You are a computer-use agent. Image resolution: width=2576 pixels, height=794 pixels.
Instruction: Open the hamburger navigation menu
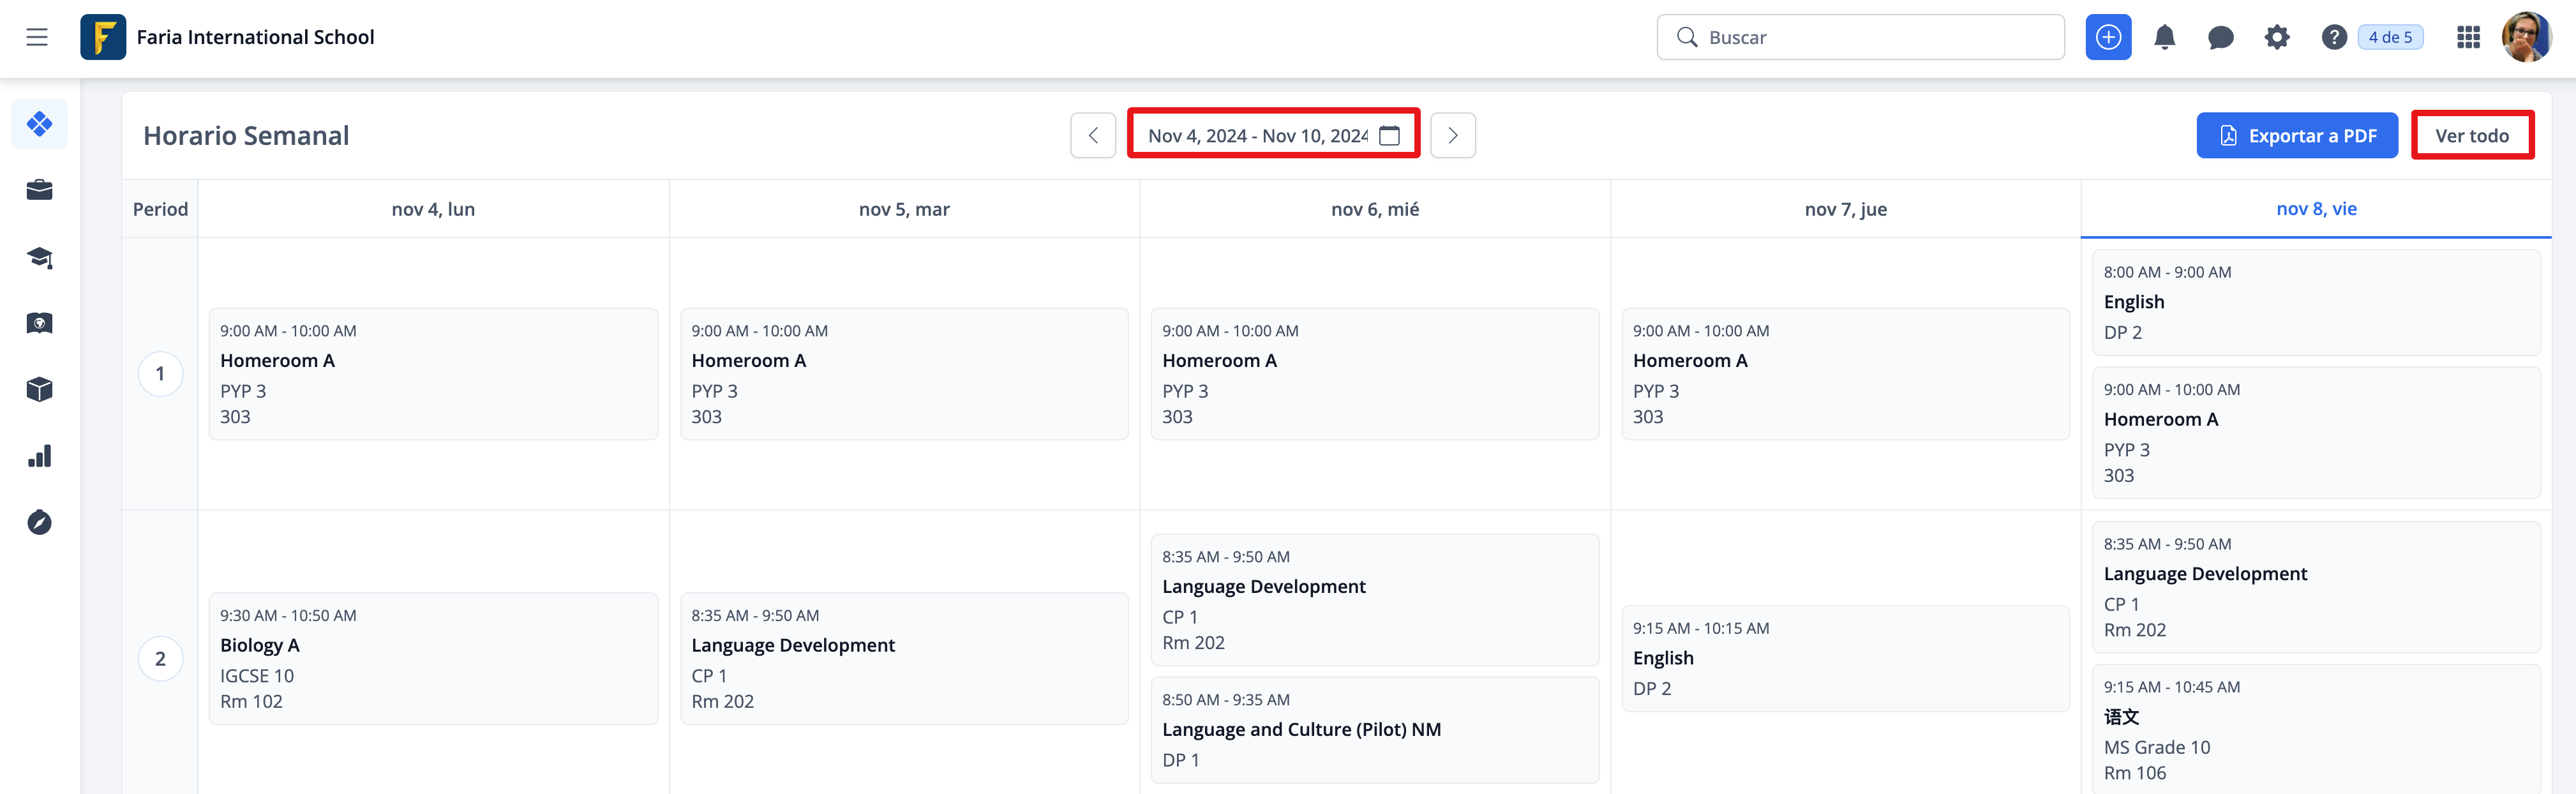coord(37,37)
